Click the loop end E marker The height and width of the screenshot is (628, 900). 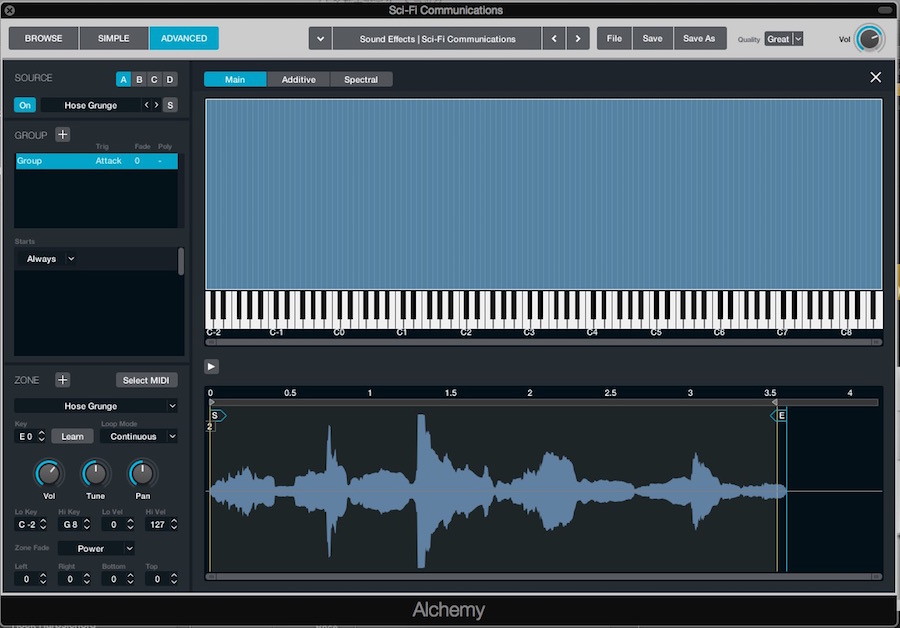tap(779, 415)
